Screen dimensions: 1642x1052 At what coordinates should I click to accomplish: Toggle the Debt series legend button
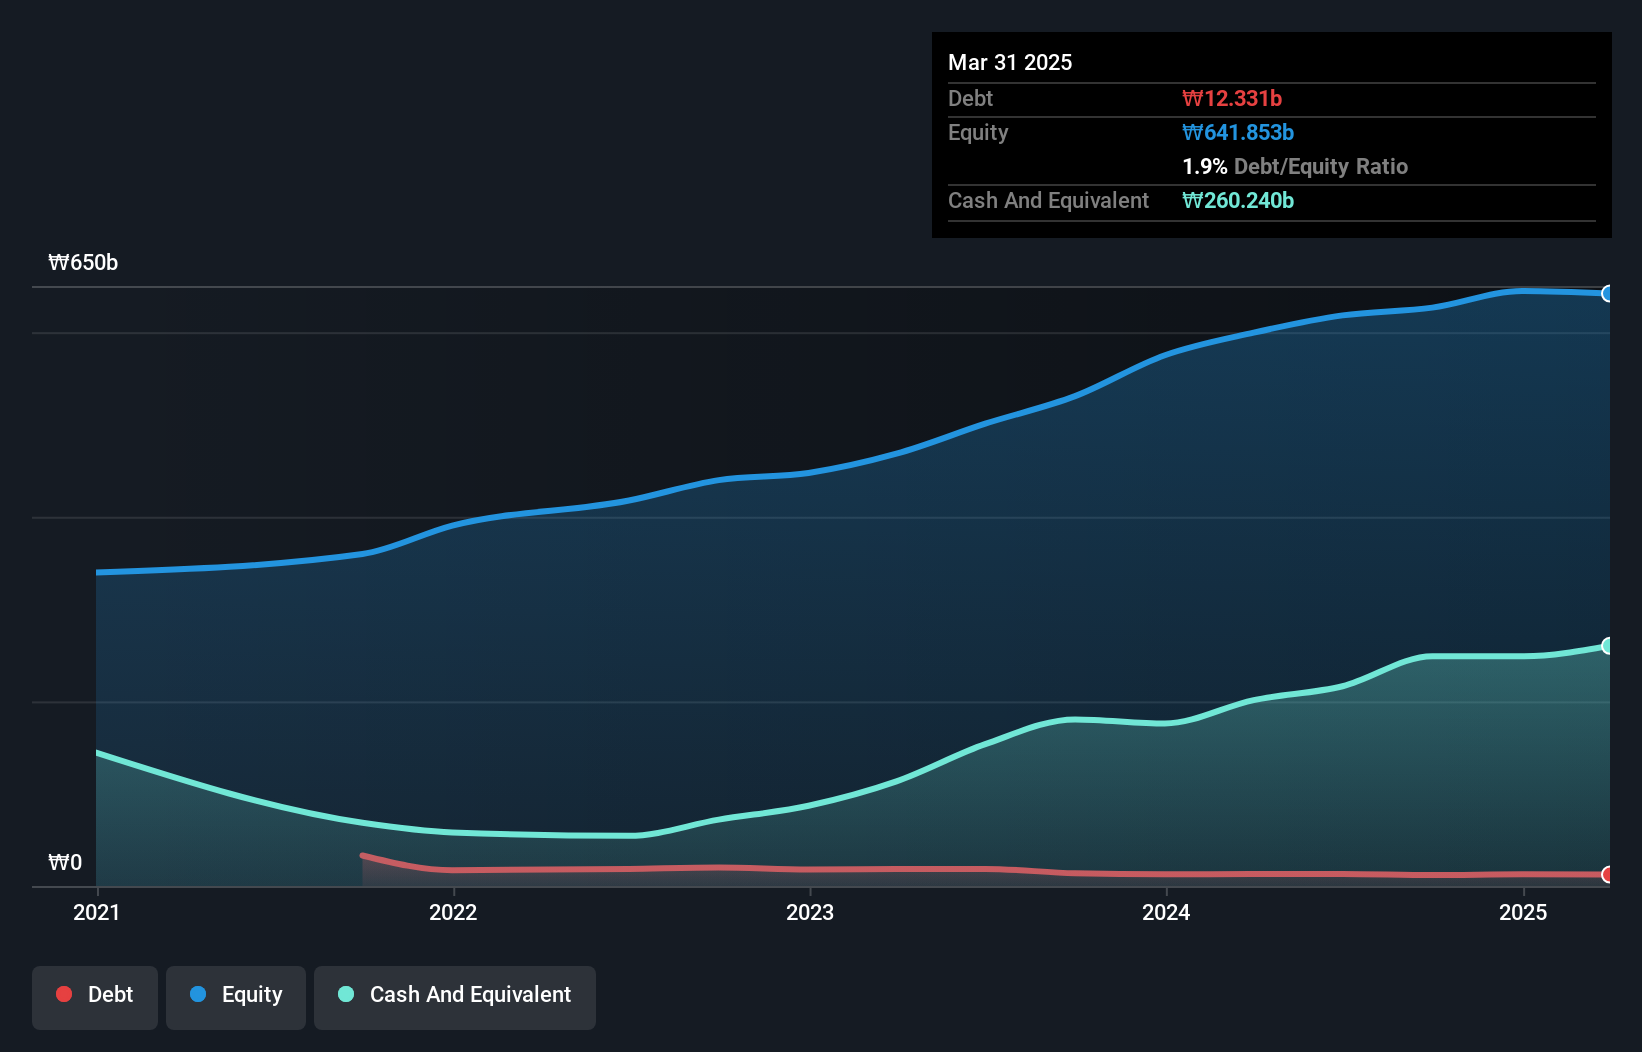pos(95,997)
